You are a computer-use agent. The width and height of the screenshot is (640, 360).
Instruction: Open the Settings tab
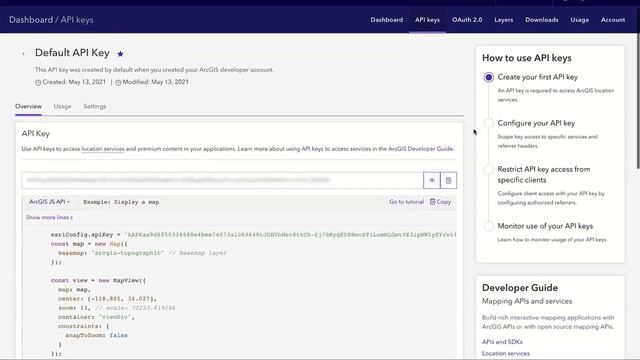[x=95, y=107]
